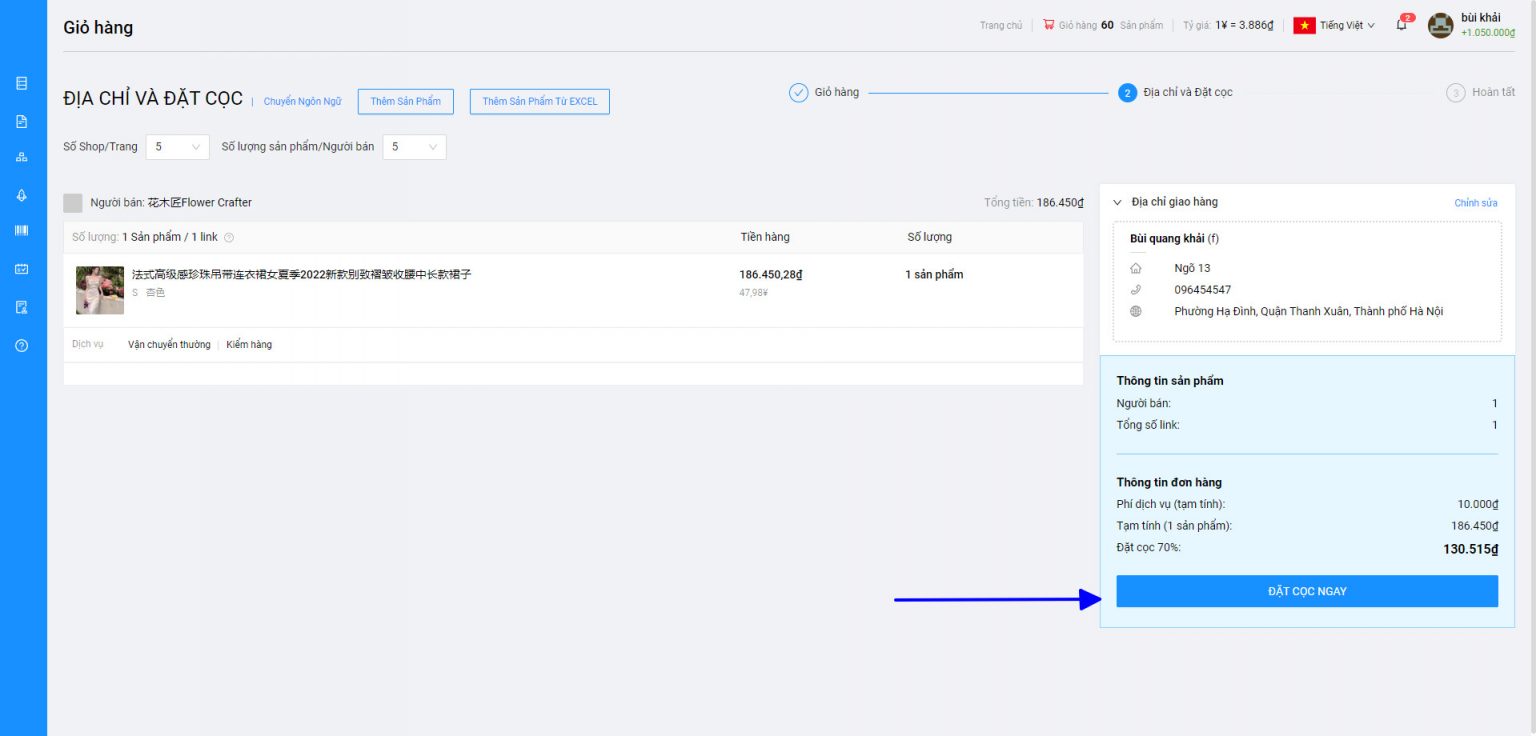Viewport: 1536px width, 736px height.
Task: Toggle the checkbox for seller Flower Crafter
Action: point(73,203)
